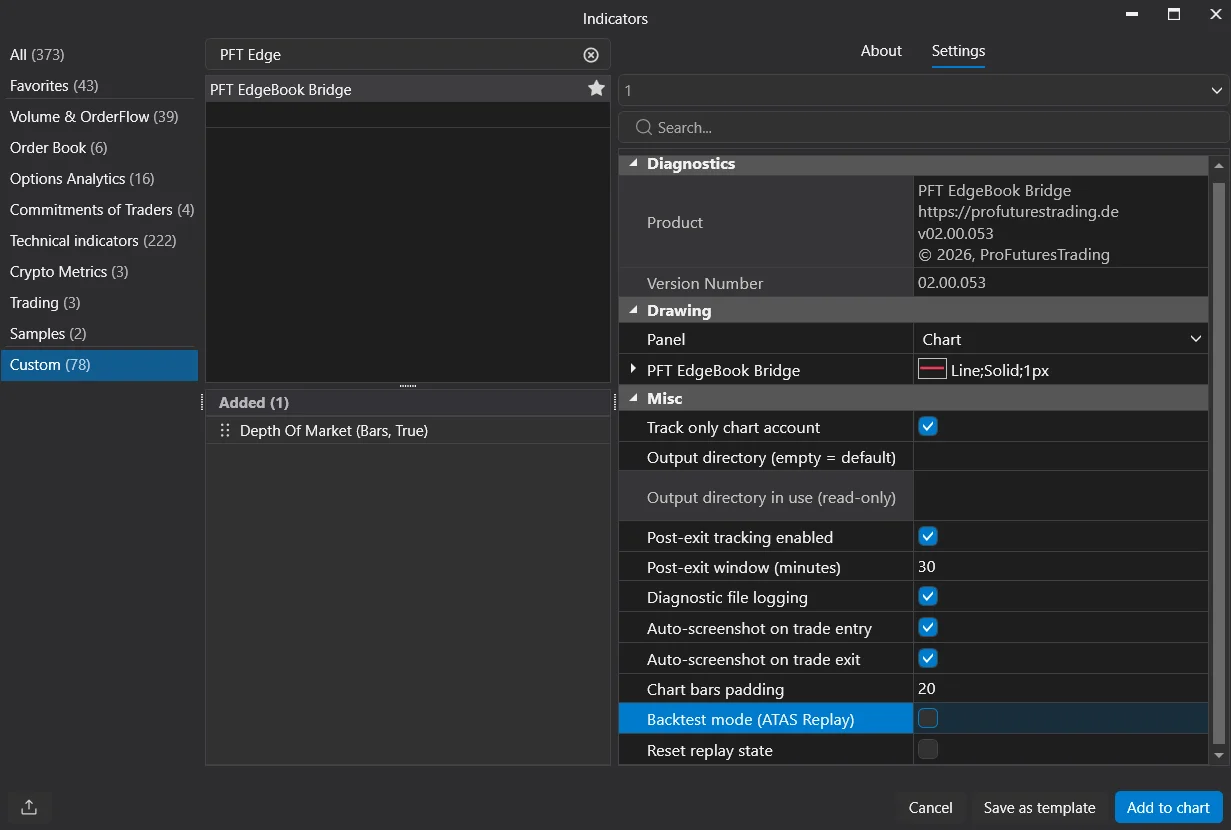The width and height of the screenshot is (1231, 830).
Task: Click Save as template
Action: (x=1039, y=807)
